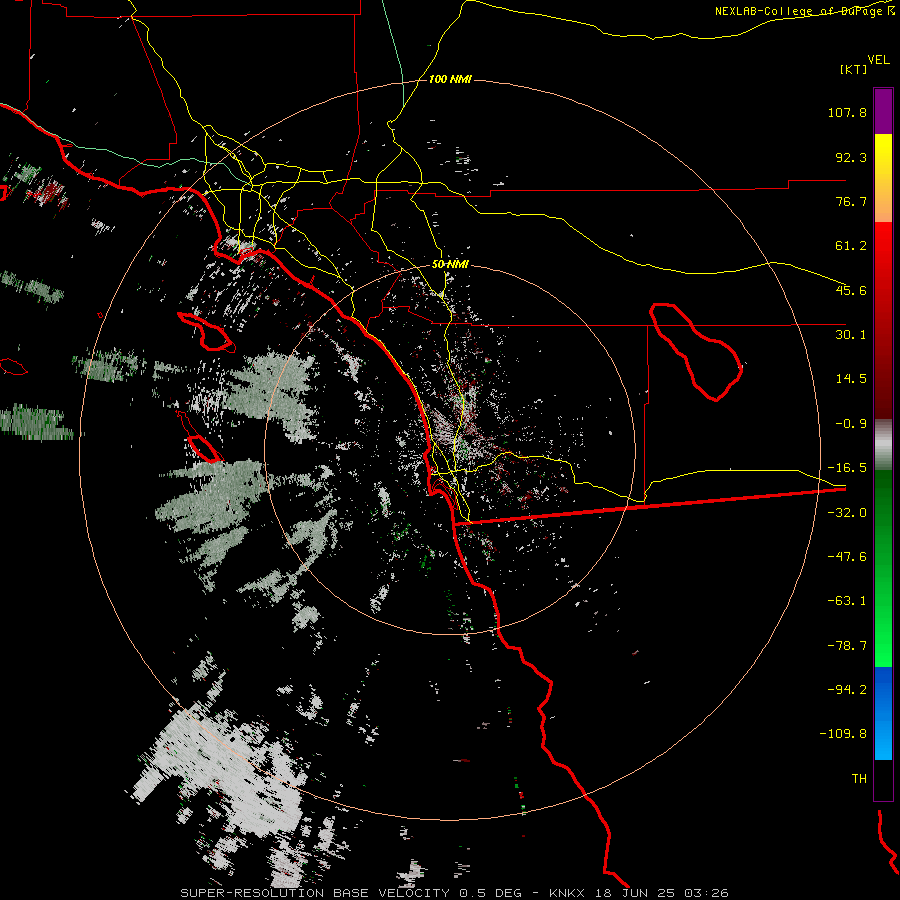Click the -16.5 velocity scale value

[847, 468]
